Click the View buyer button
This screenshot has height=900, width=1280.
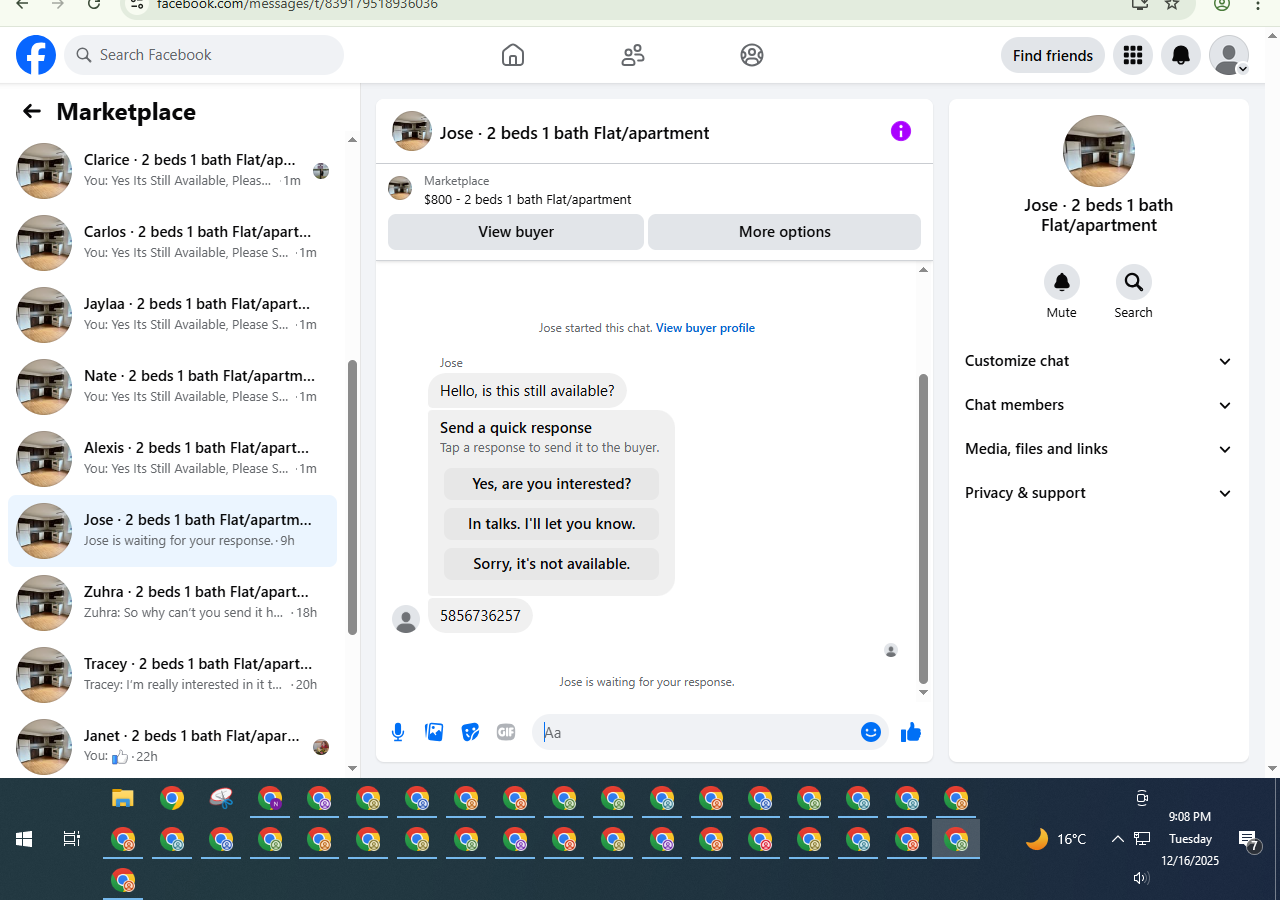516,232
